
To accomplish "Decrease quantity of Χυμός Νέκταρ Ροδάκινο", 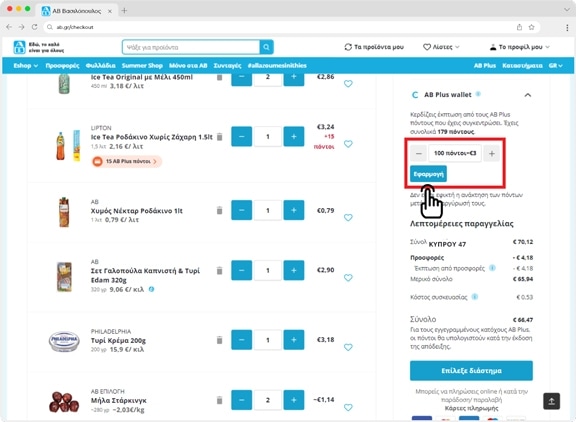I will tap(241, 210).
